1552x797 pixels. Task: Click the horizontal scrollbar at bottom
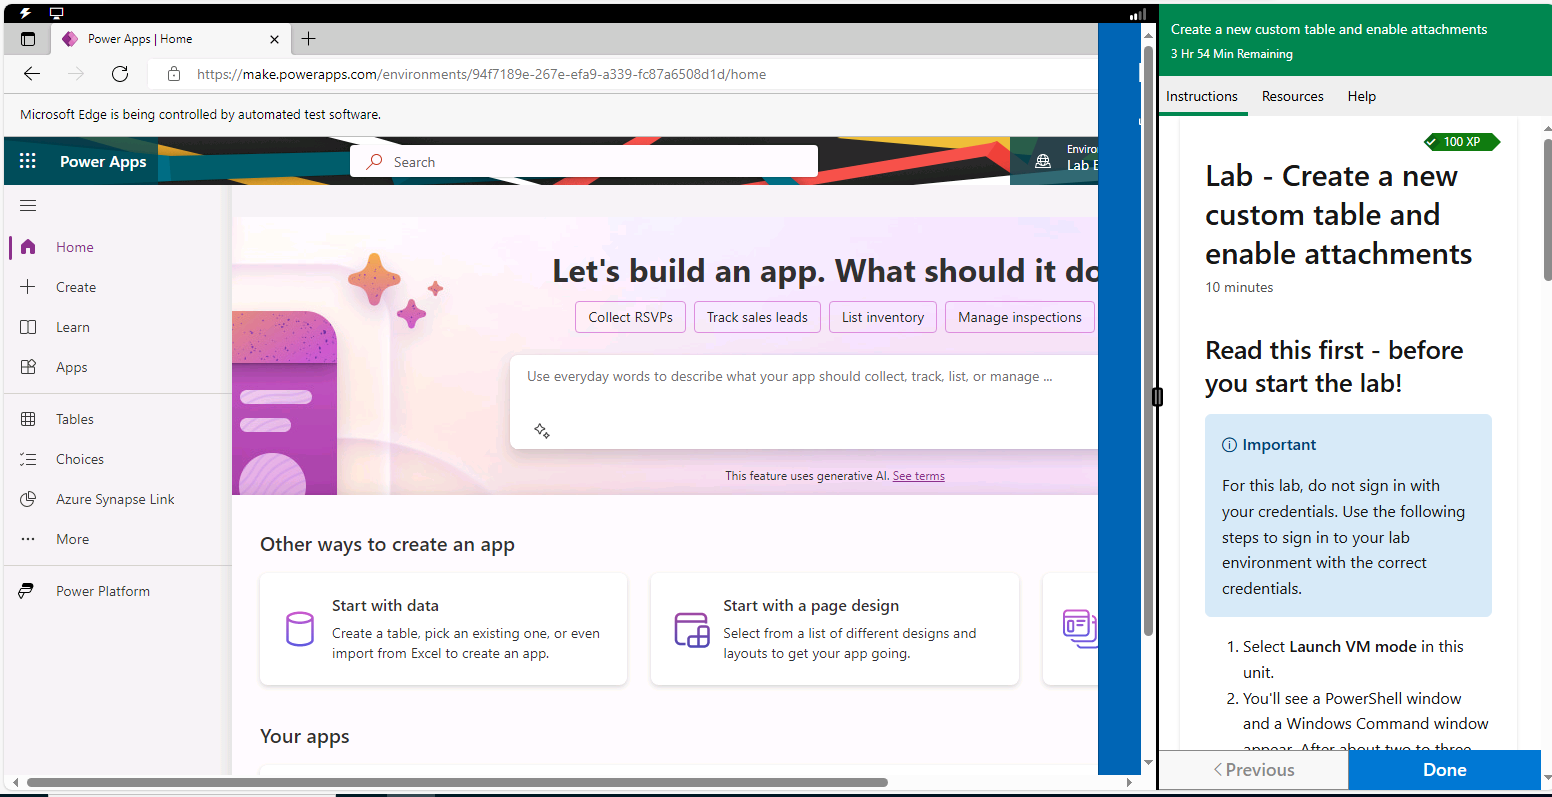[x=457, y=782]
